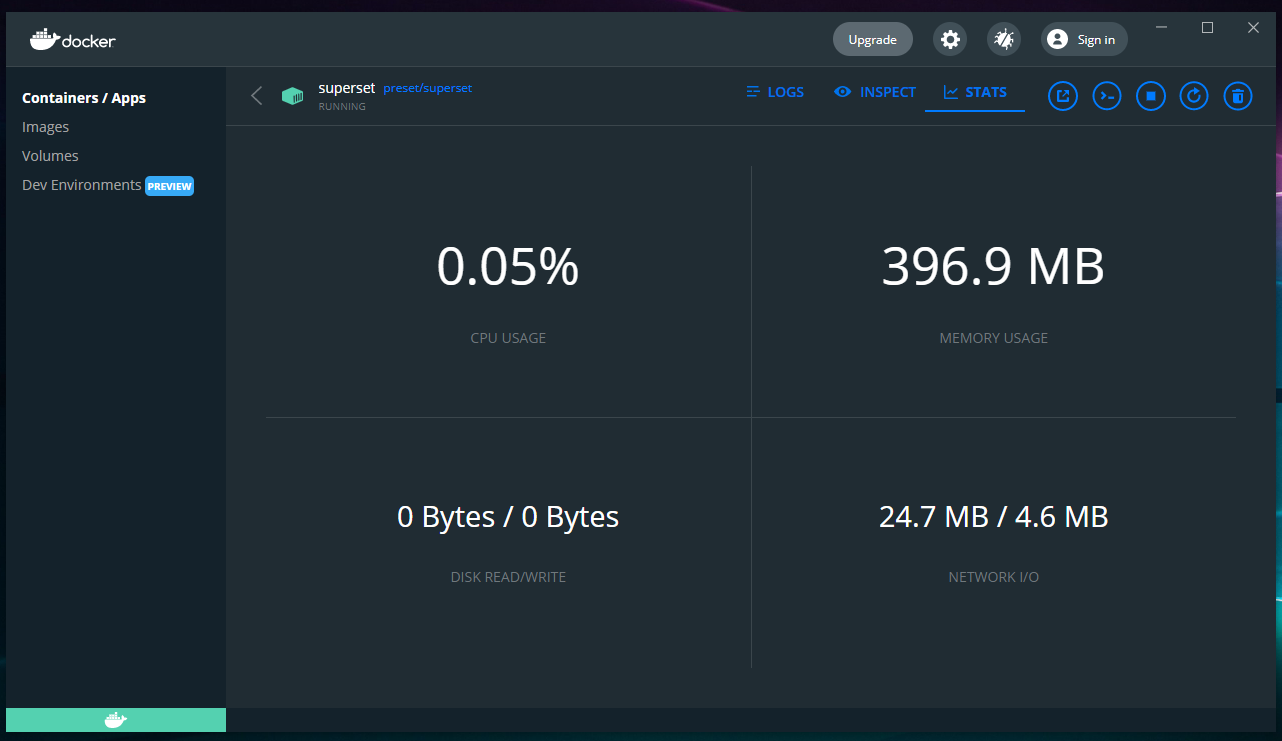Click the PREVIEW badge
The width and height of the screenshot is (1282, 741).
click(169, 186)
